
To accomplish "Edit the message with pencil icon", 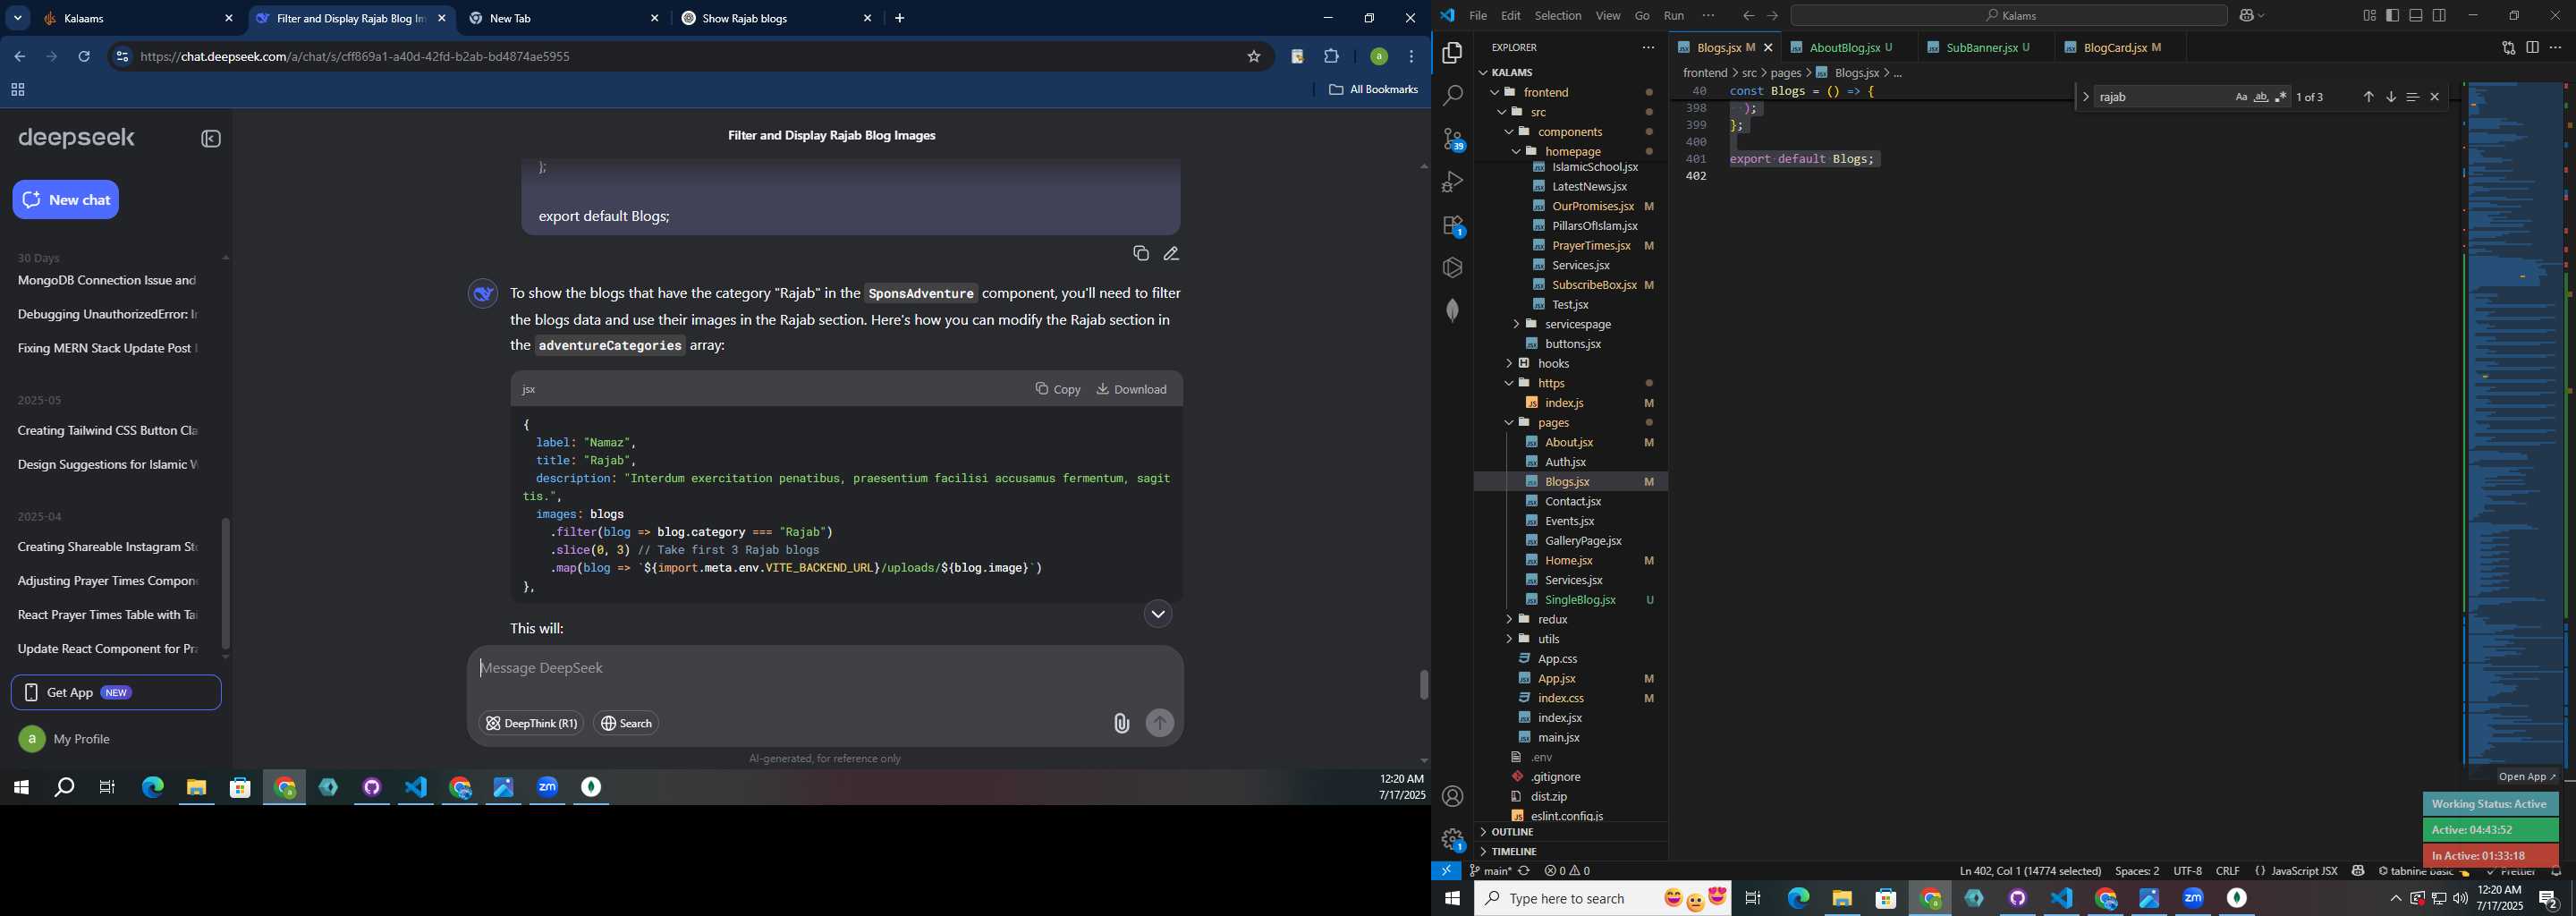I will 1171,254.
